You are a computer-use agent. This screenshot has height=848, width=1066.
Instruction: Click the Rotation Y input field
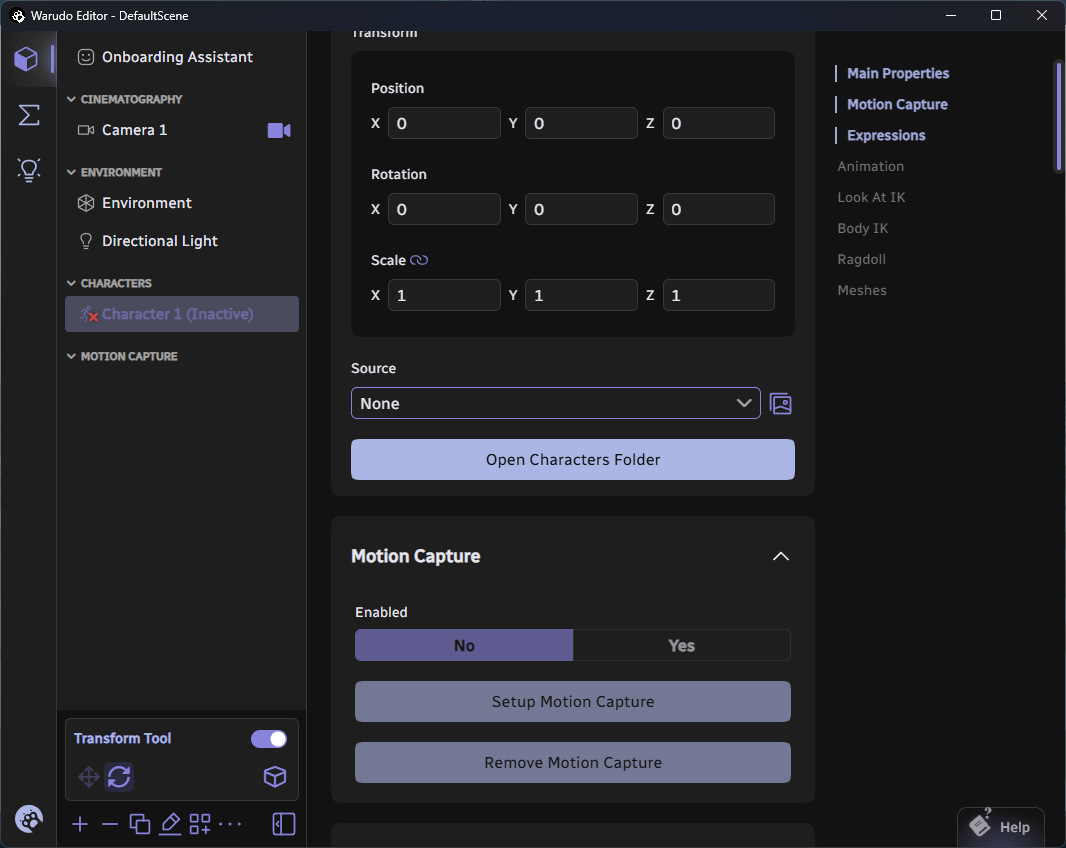pyautogui.click(x=581, y=209)
